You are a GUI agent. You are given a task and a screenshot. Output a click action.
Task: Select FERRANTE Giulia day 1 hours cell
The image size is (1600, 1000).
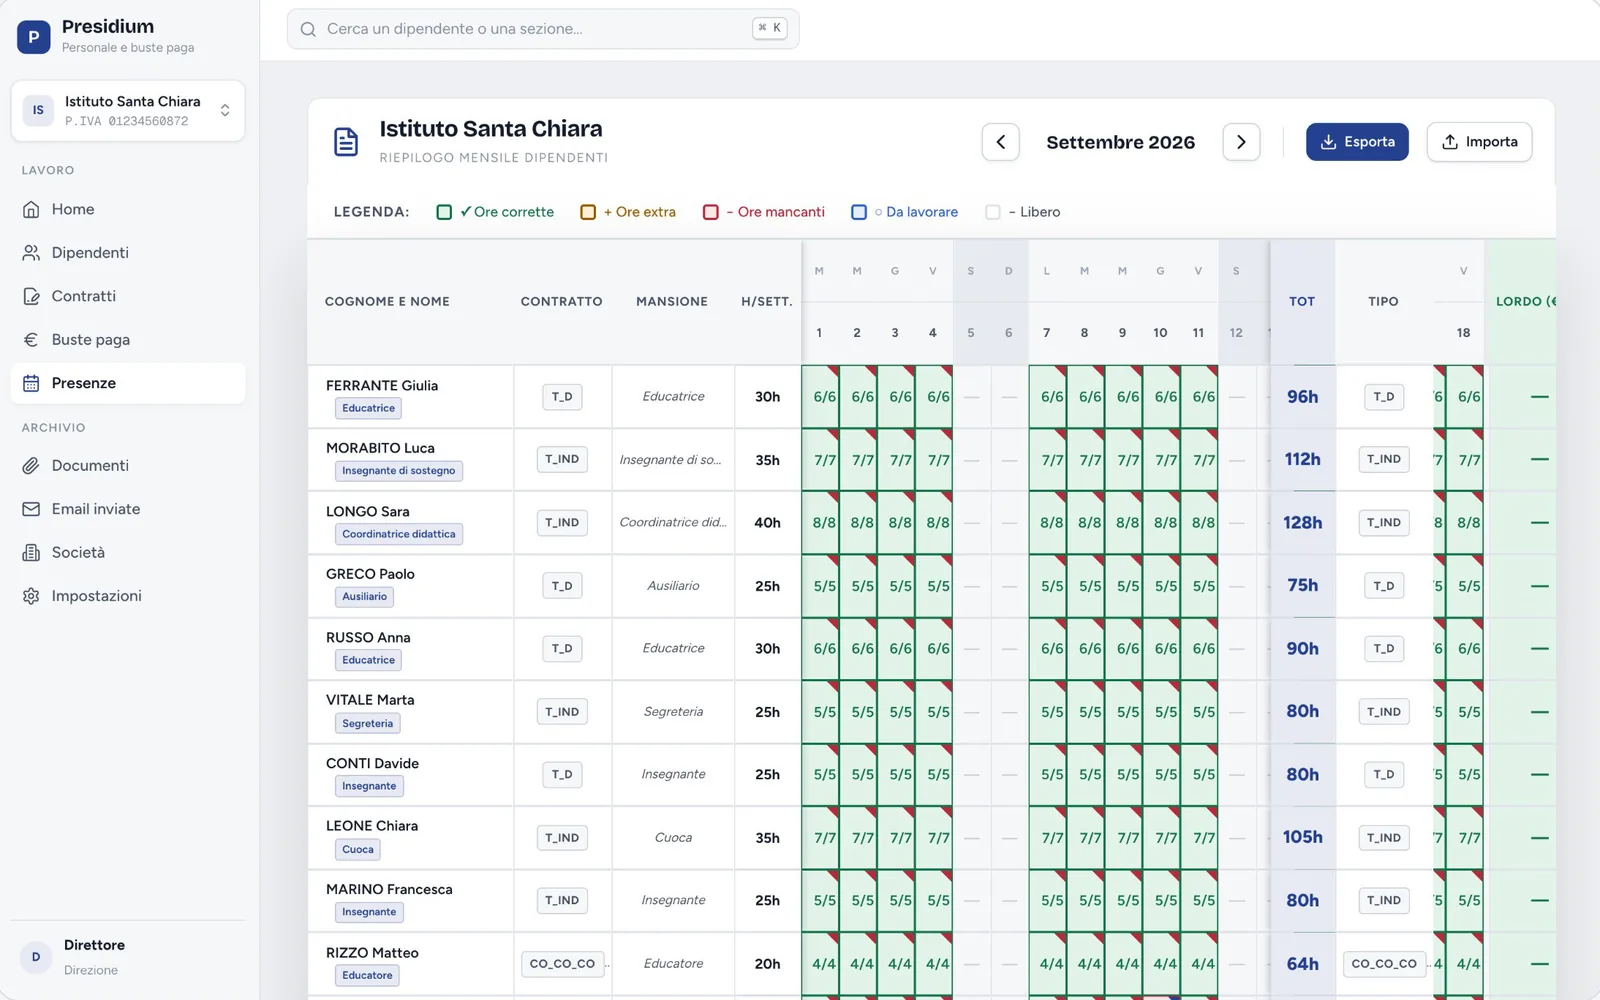[x=821, y=397]
